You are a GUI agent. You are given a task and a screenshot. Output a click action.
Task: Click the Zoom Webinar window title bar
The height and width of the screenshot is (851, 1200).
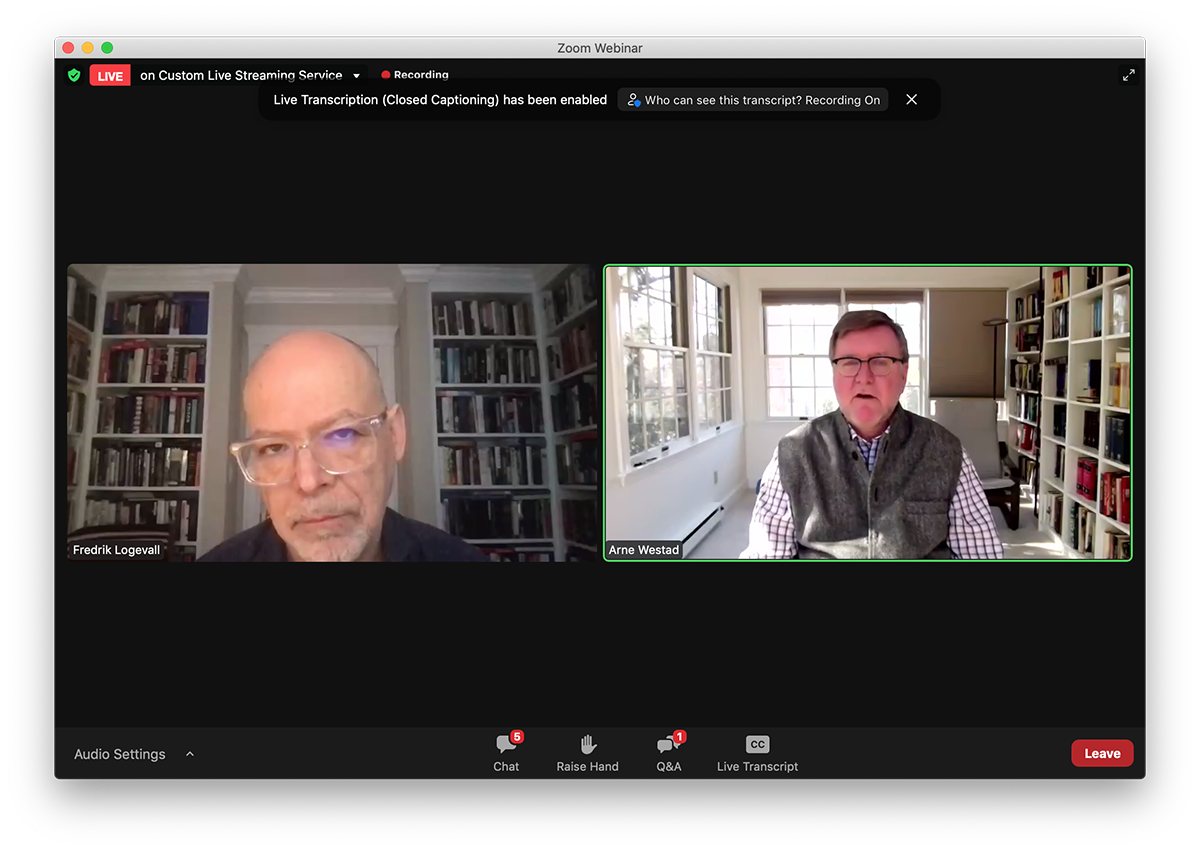click(x=600, y=48)
